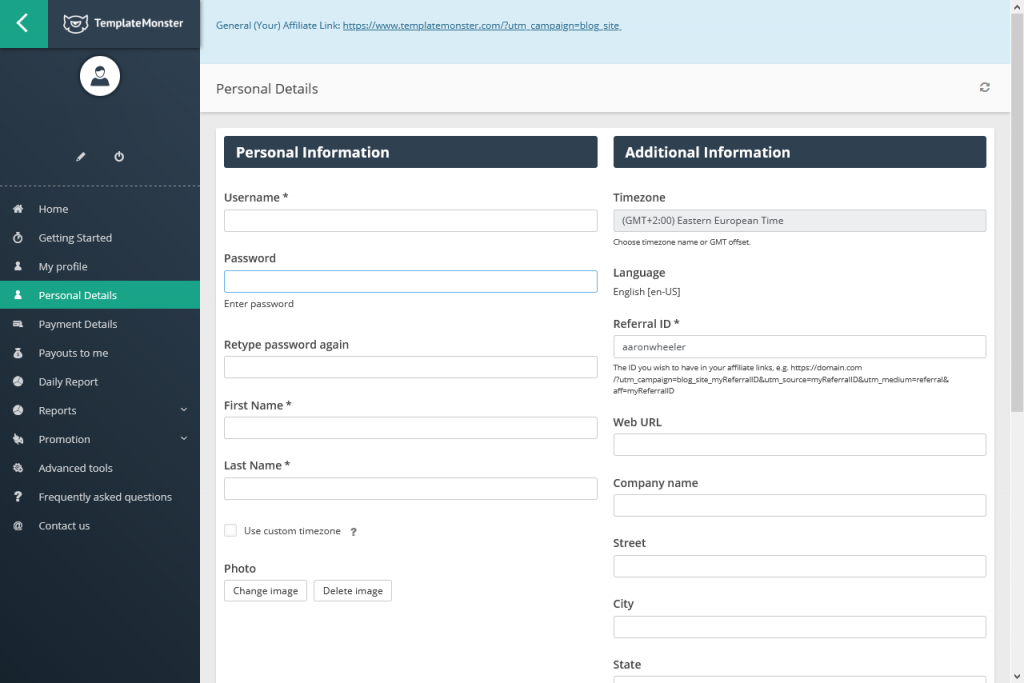Open Payment Details in the sidebar
Viewport: 1024px width, 683px height.
pyautogui.click(x=78, y=324)
